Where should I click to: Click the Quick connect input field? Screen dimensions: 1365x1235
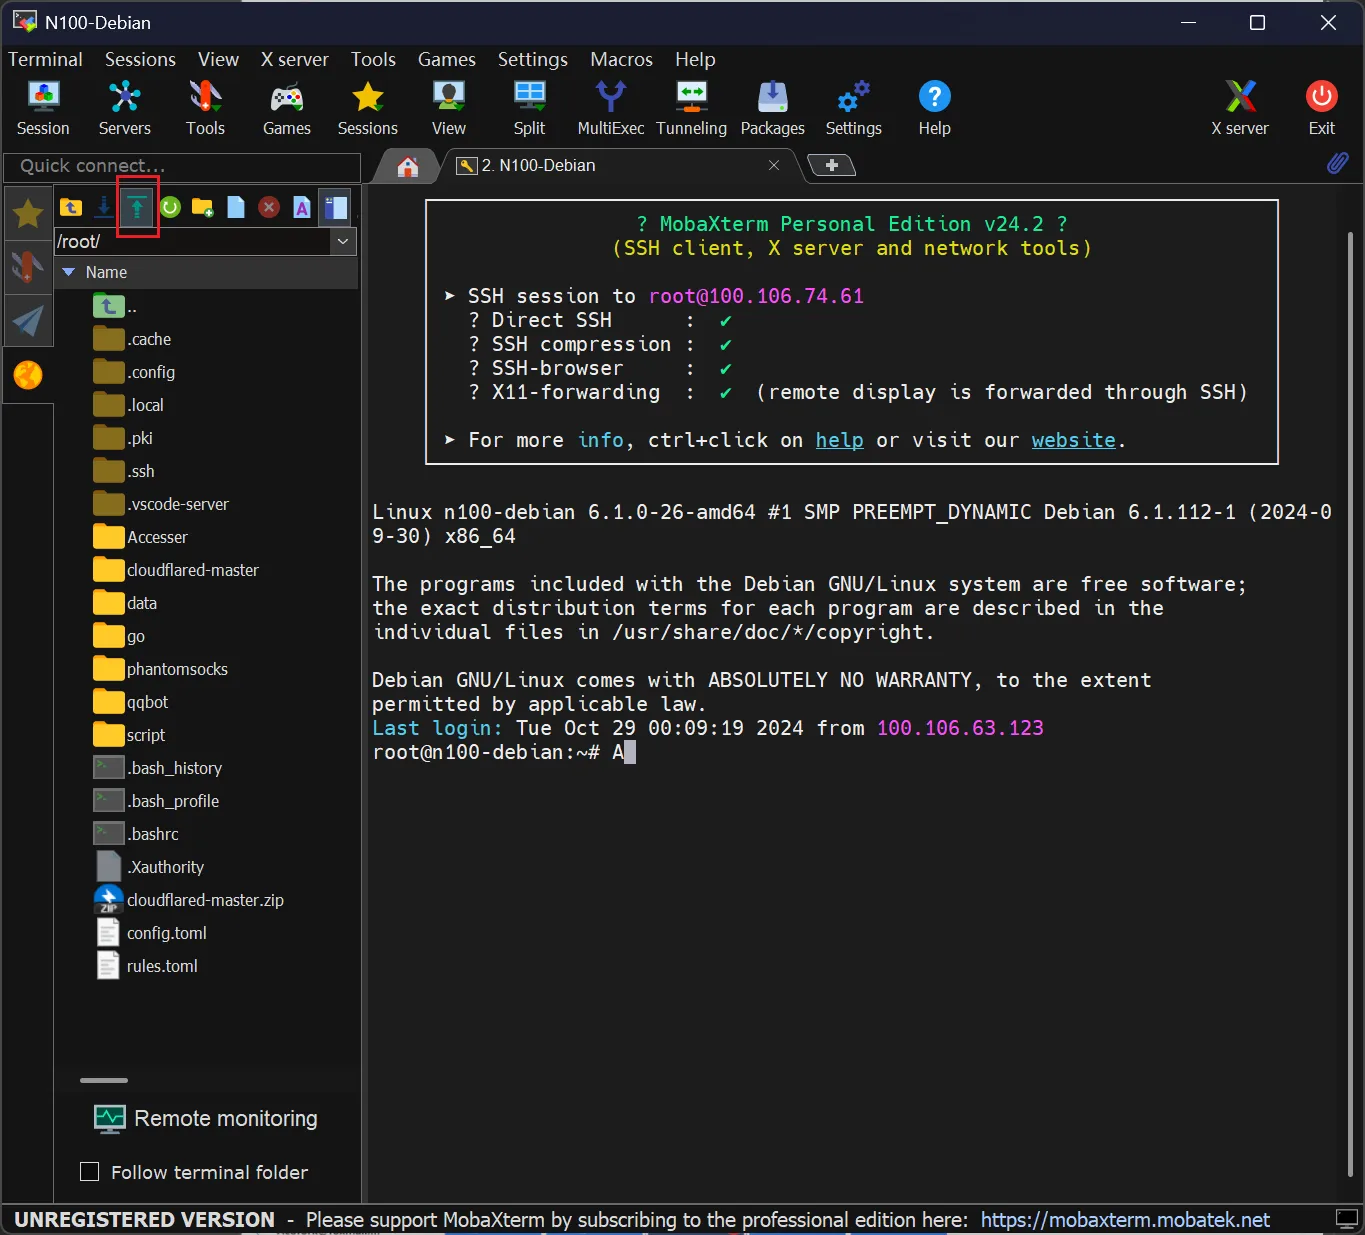pyautogui.click(x=182, y=166)
